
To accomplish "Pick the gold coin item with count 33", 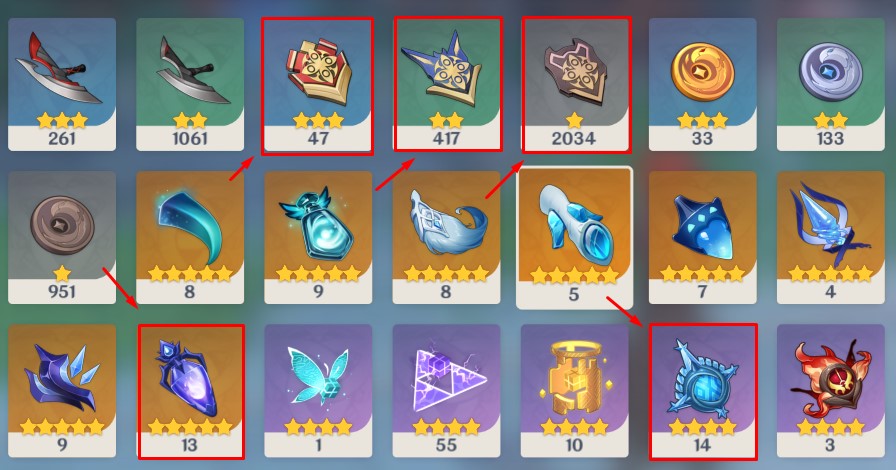I will point(702,85).
